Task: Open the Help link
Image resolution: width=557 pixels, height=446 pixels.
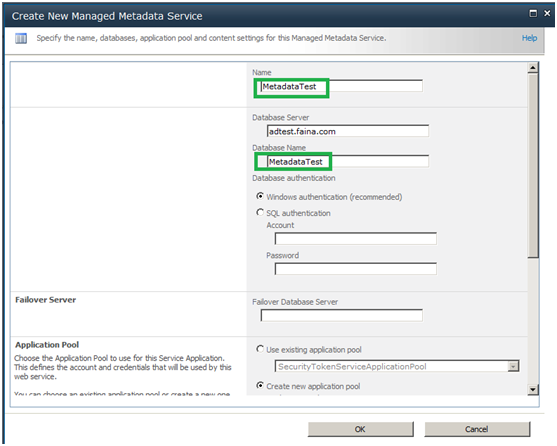Action: (x=529, y=38)
